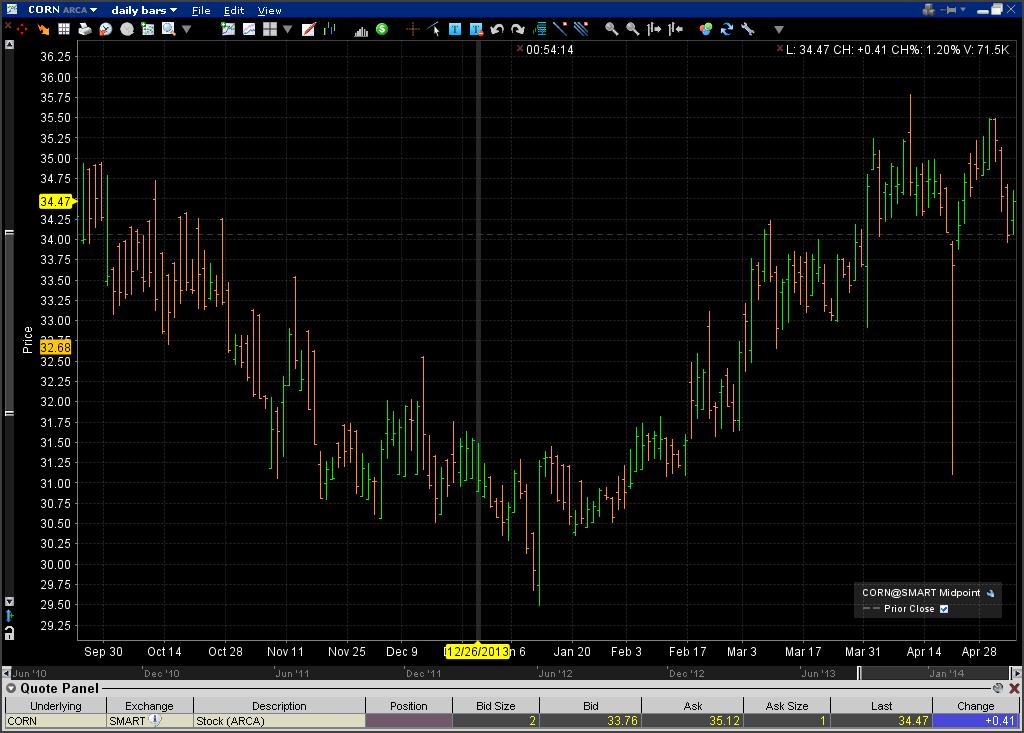
Task: Open the CORN ARCA symbol dropdown
Action: (62, 10)
